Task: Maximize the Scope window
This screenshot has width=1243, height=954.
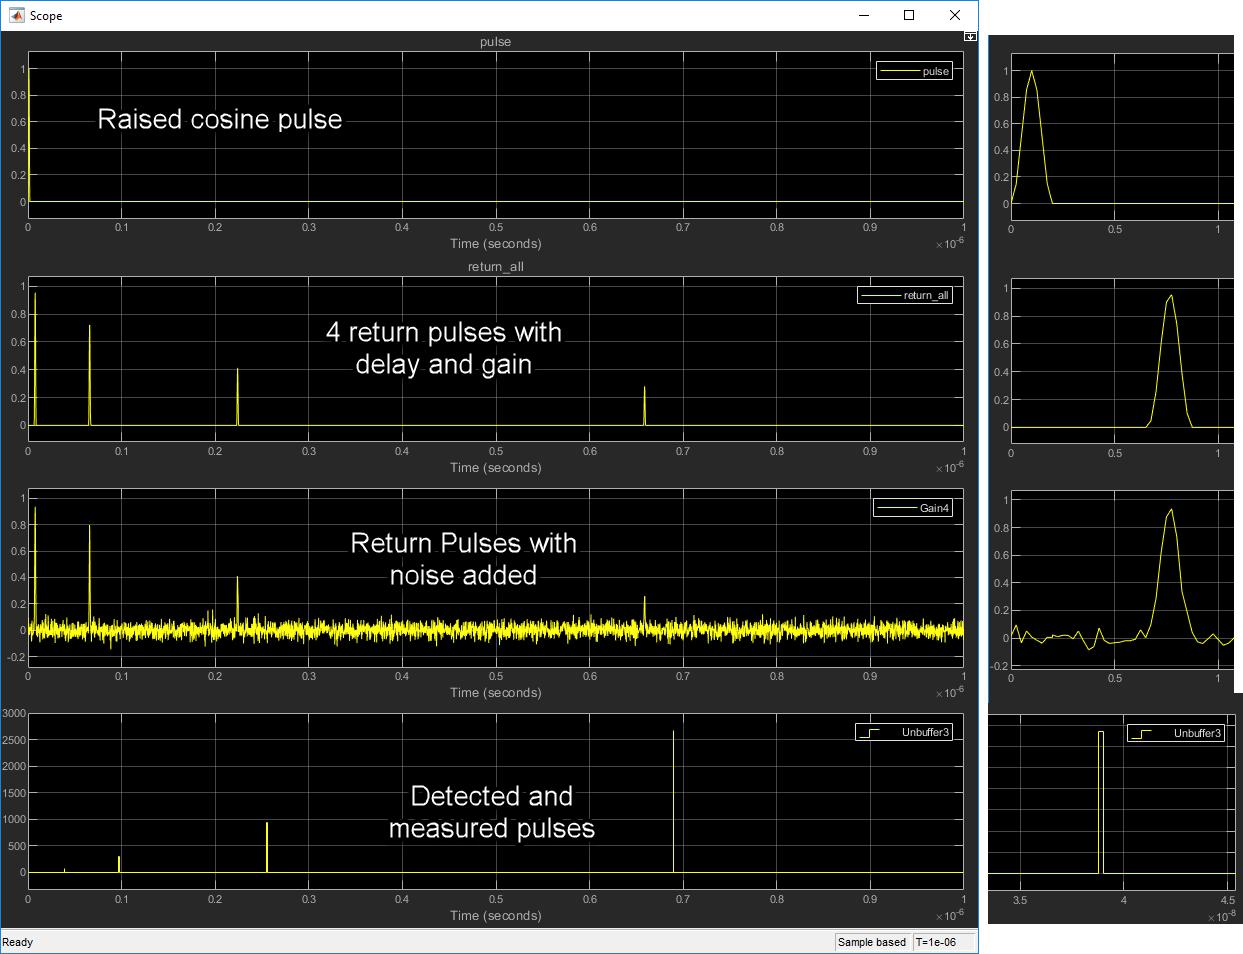Action: point(909,15)
